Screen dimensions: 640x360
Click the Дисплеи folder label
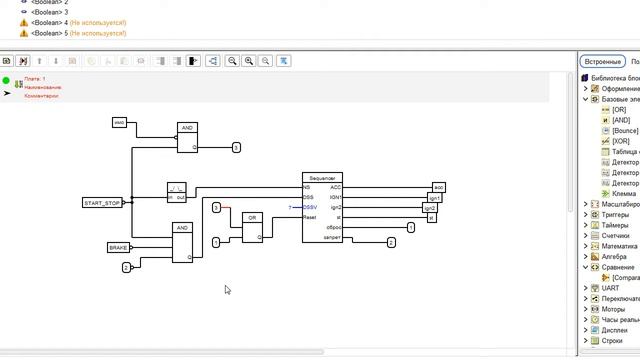[x=615, y=330]
